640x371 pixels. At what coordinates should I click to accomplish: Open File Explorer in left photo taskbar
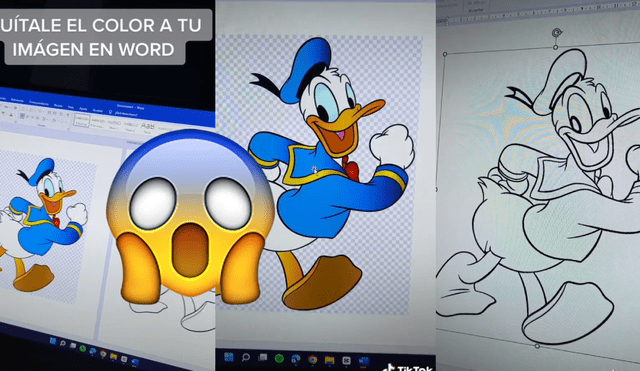point(113,357)
